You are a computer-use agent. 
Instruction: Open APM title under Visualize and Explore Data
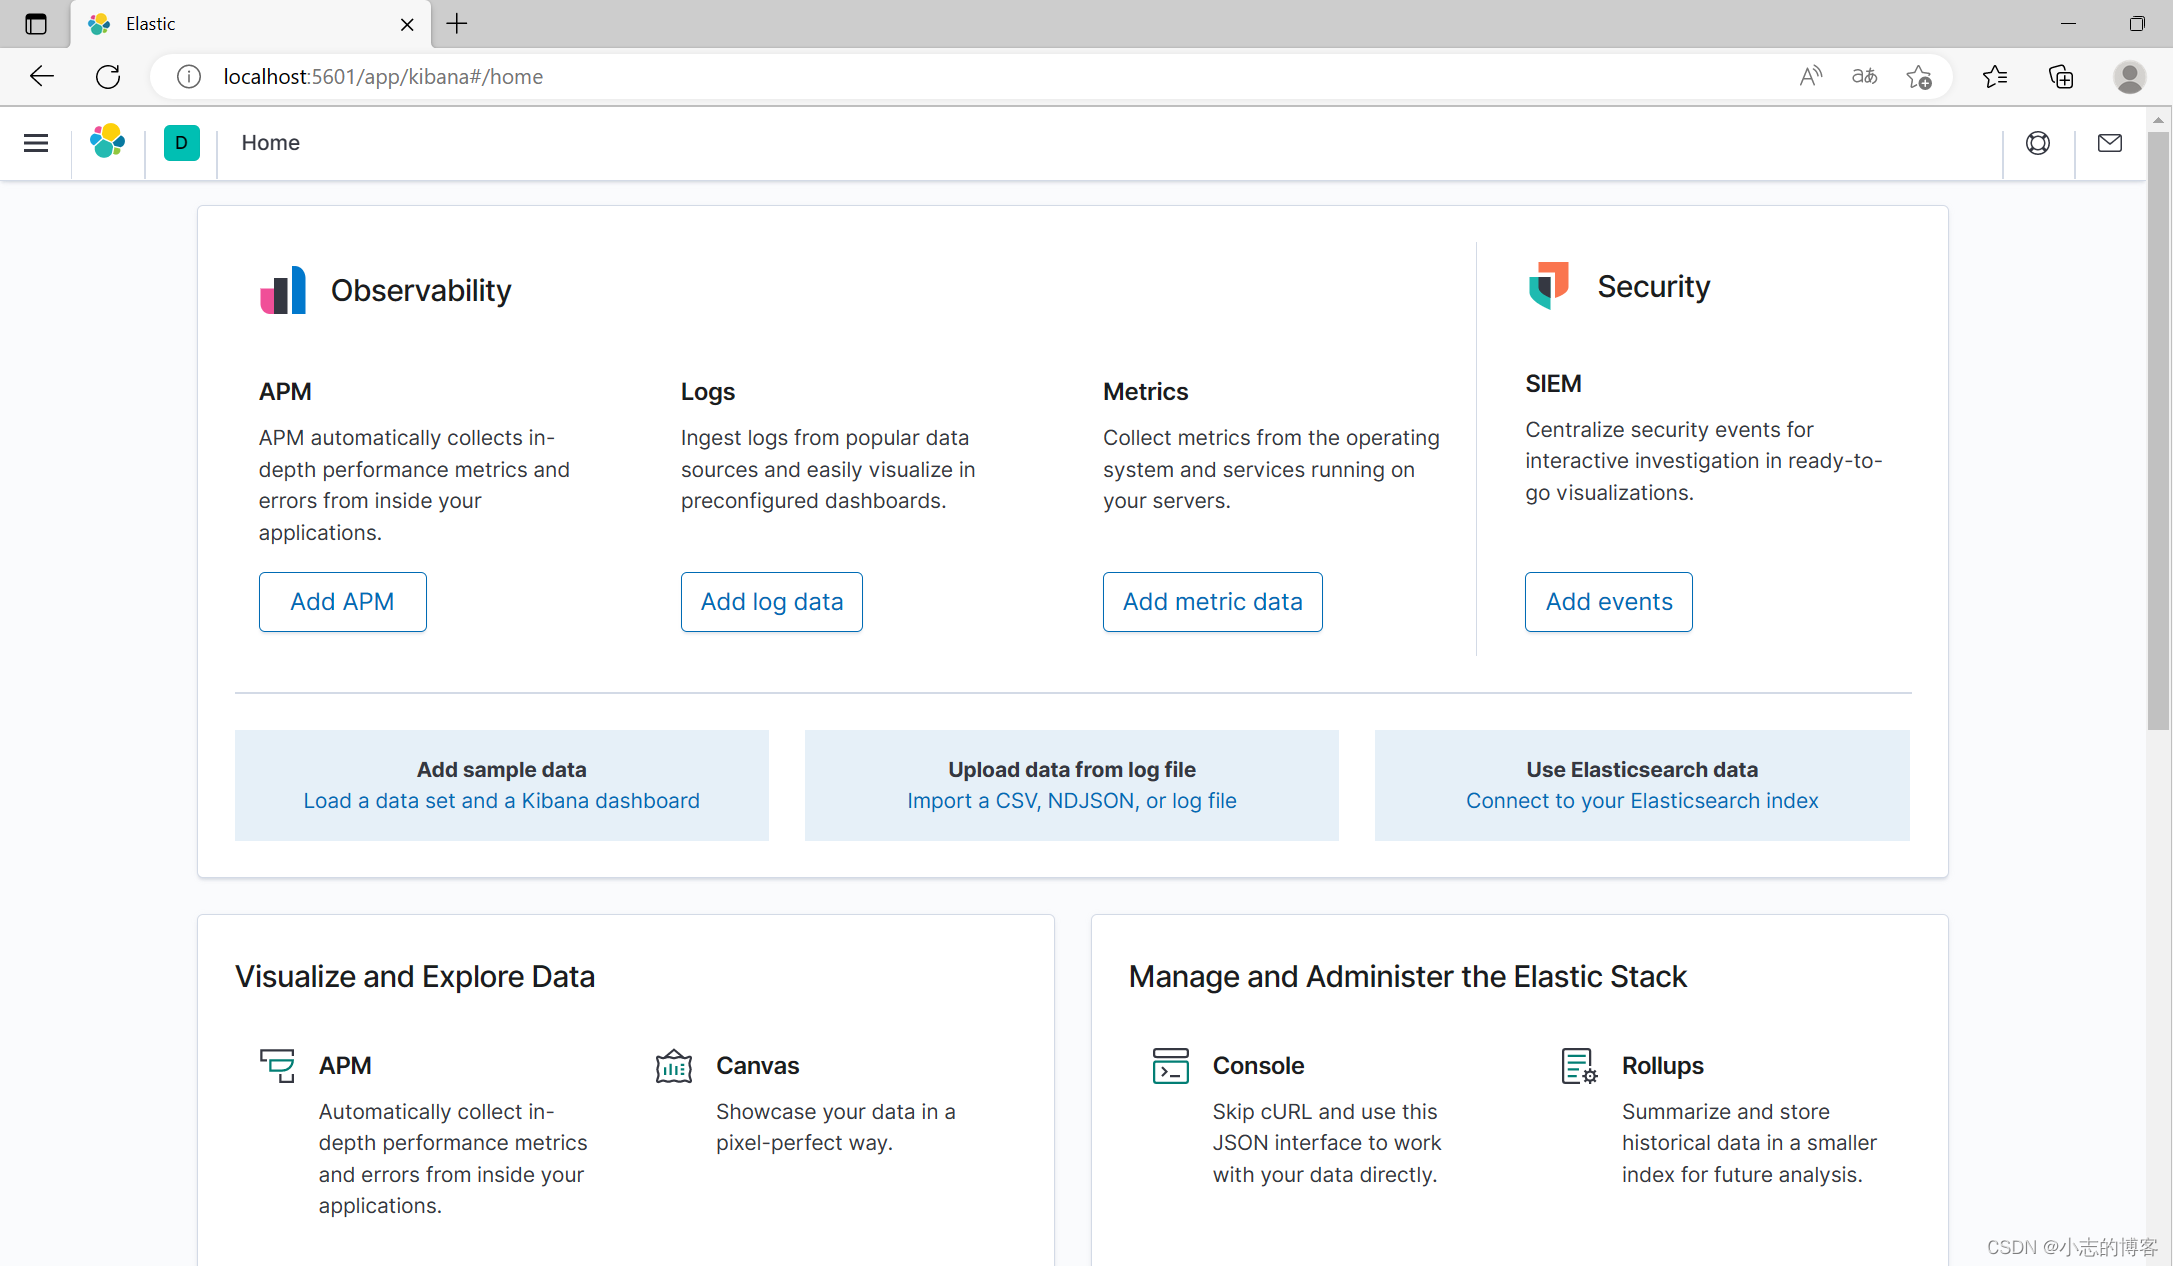(x=345, y=1066)
